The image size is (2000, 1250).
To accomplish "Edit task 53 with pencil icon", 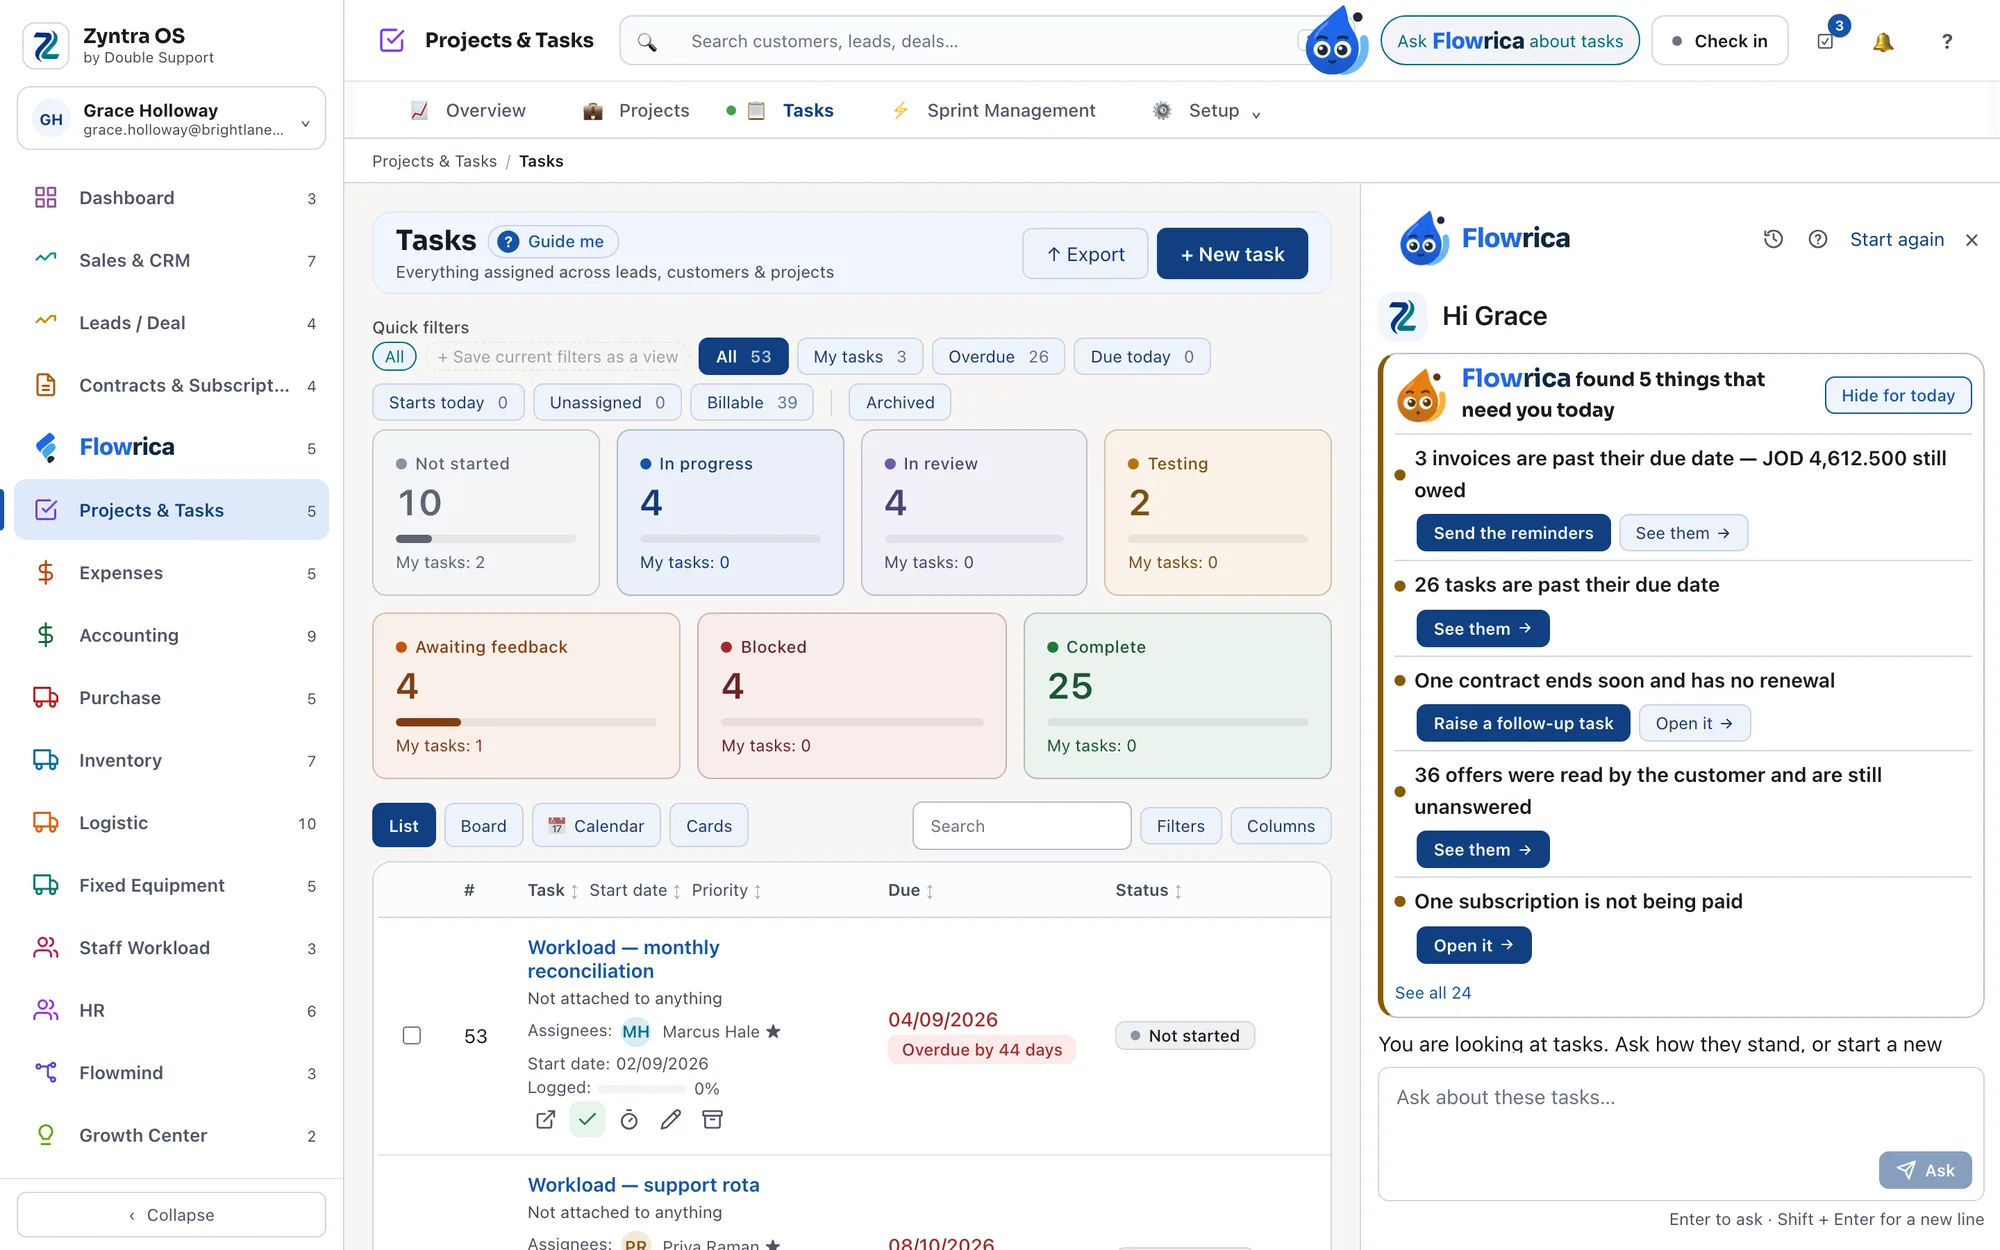I will (x=671, y=1120).
